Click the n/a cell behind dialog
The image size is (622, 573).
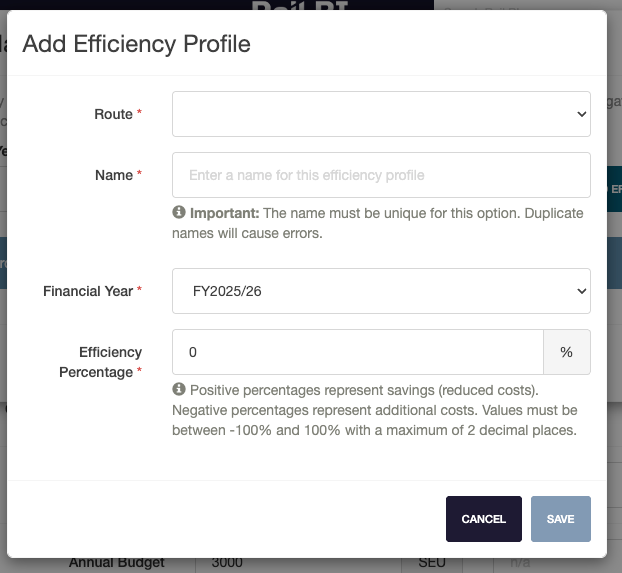(x=520, y=563)
